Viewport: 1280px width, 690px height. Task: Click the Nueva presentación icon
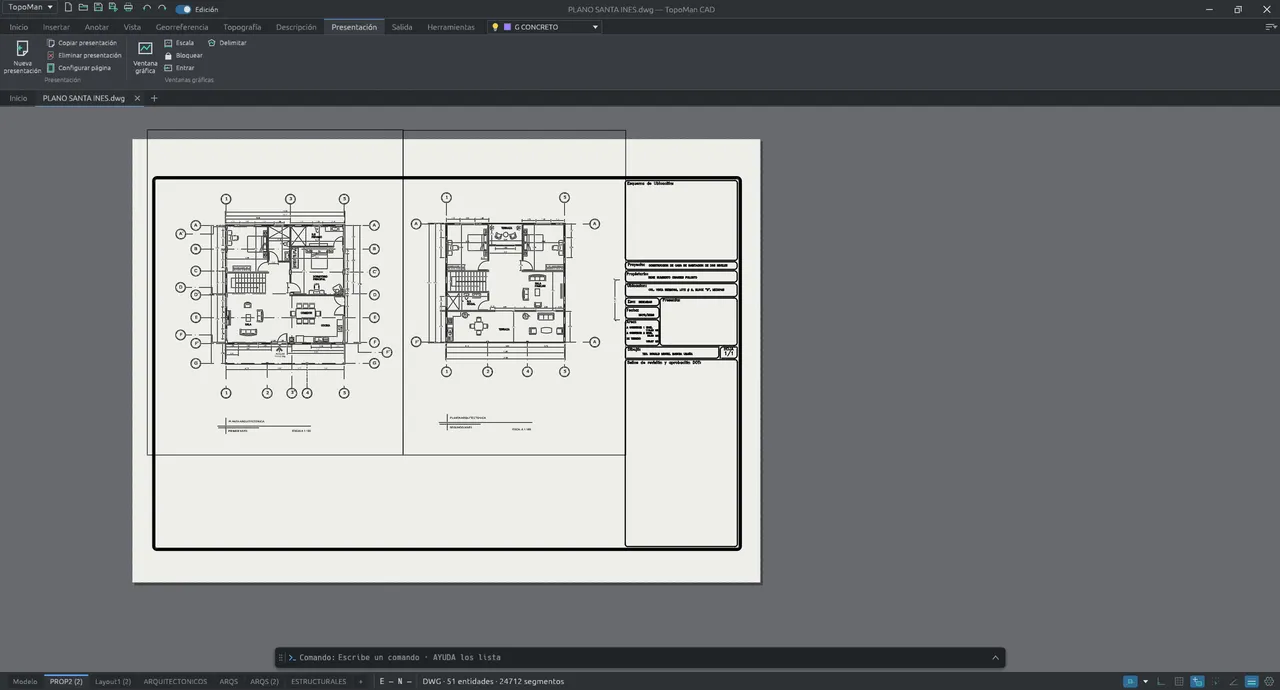[x=22, y=48]
